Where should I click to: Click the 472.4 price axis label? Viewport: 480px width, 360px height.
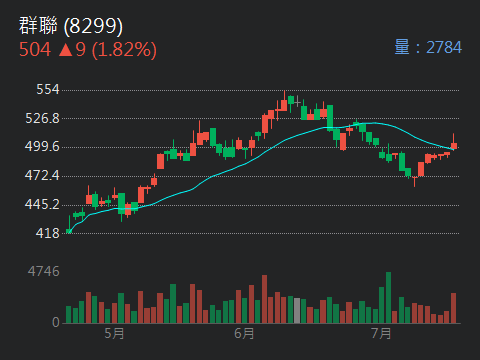(42, 175)
